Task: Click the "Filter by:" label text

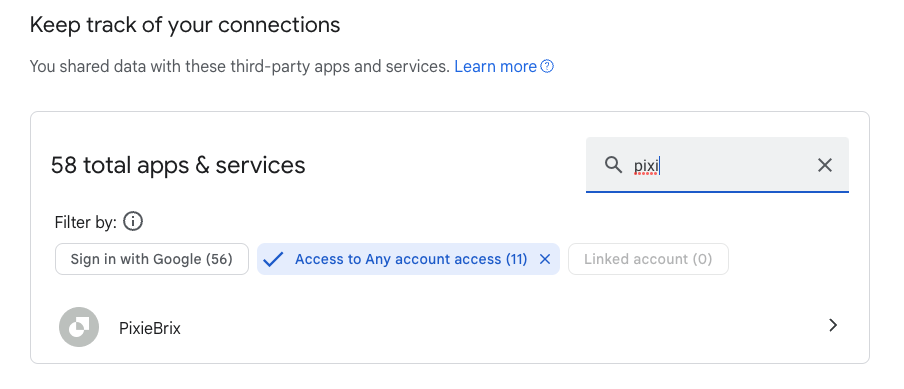Action: 86,222
